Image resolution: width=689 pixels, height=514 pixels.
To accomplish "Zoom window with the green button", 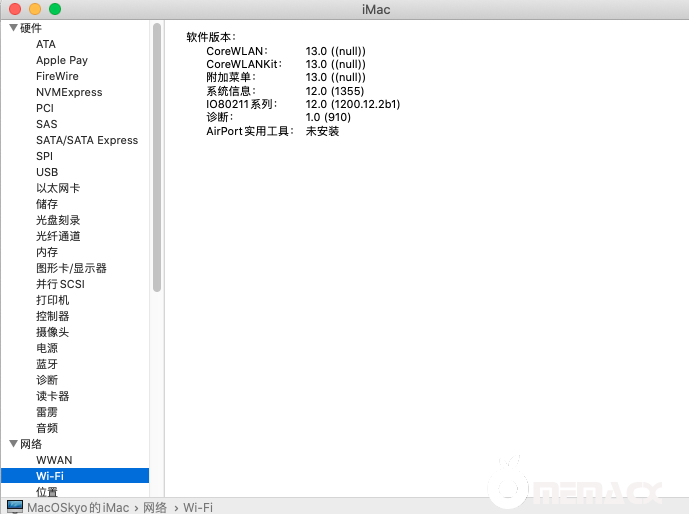I will pos(55,9).
